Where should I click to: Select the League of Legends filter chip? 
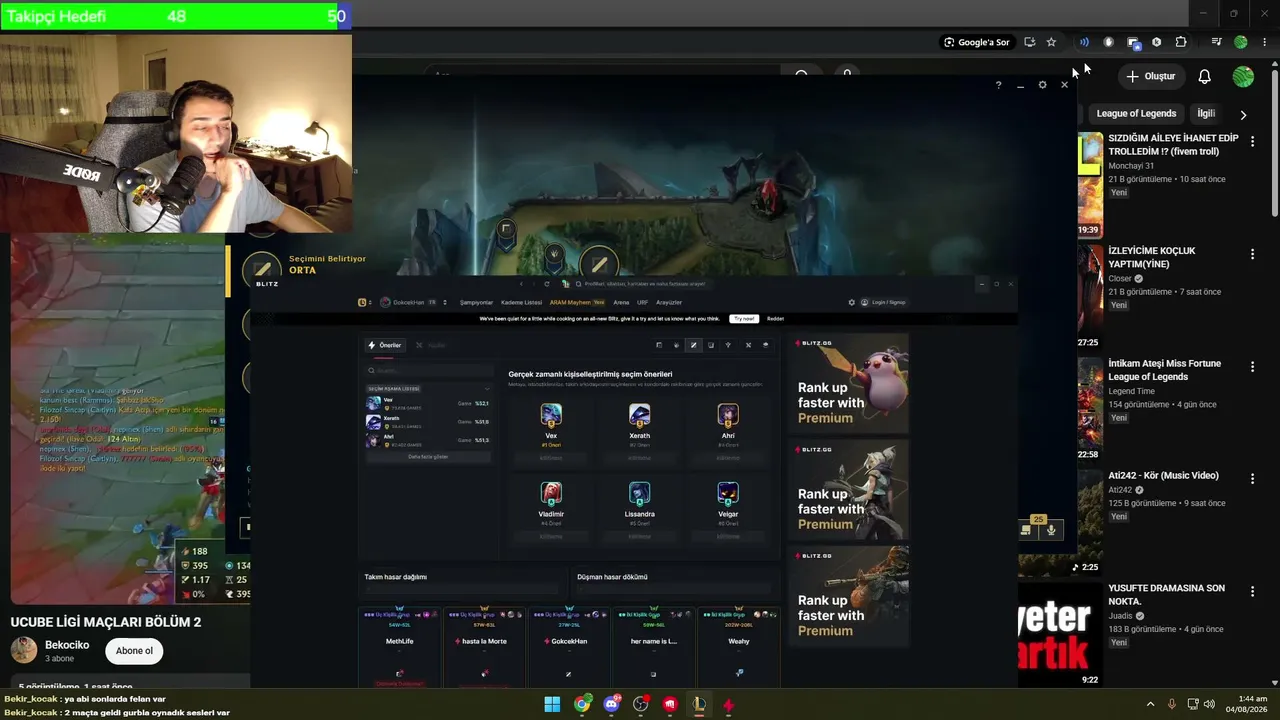click(x=1136, y=114)
